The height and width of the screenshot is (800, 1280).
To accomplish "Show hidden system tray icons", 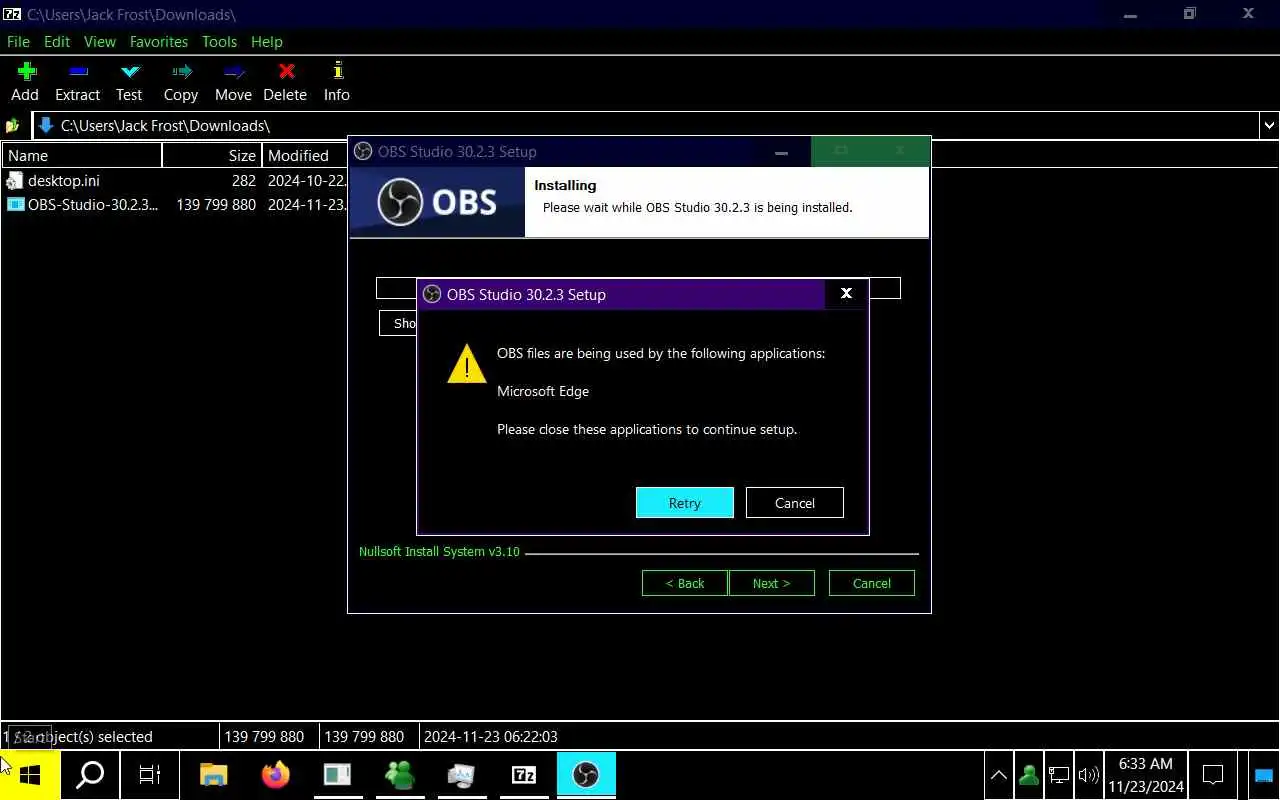I will click(x=999, y=775).
